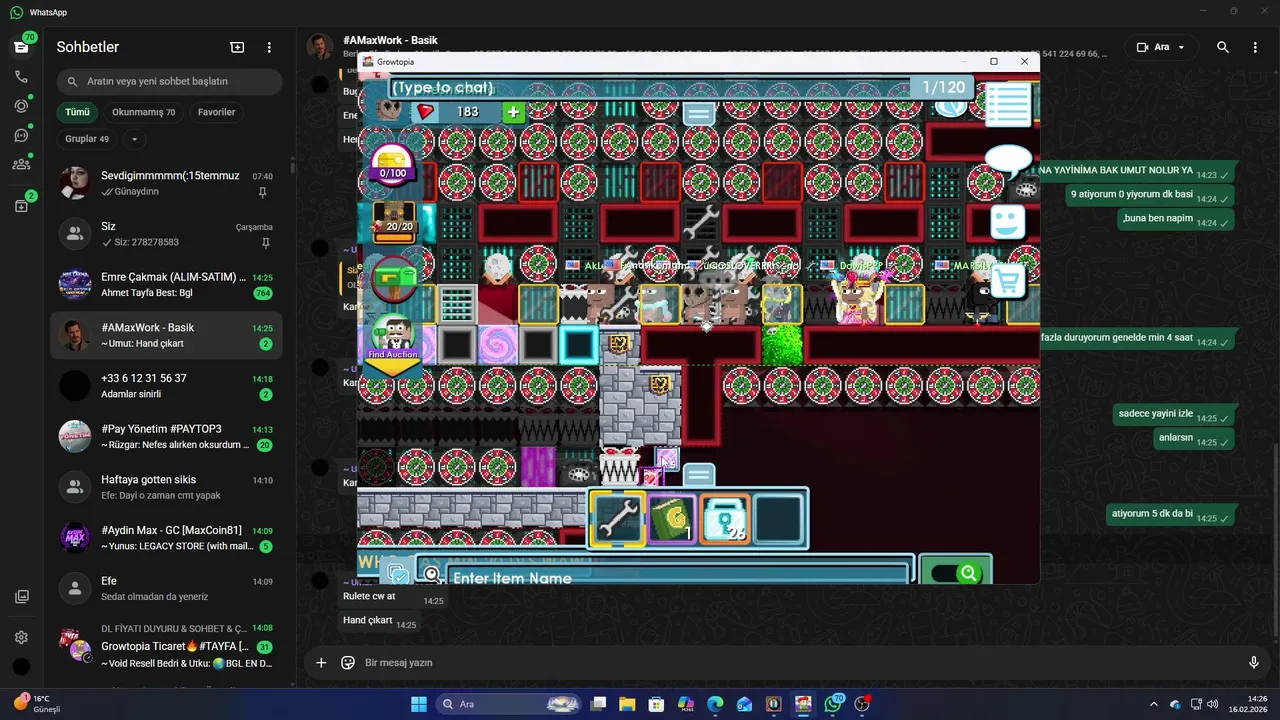Open the chat speech bubble in Growtopia
This screenshot has height=720, width=1280.
click(1008, 160)
